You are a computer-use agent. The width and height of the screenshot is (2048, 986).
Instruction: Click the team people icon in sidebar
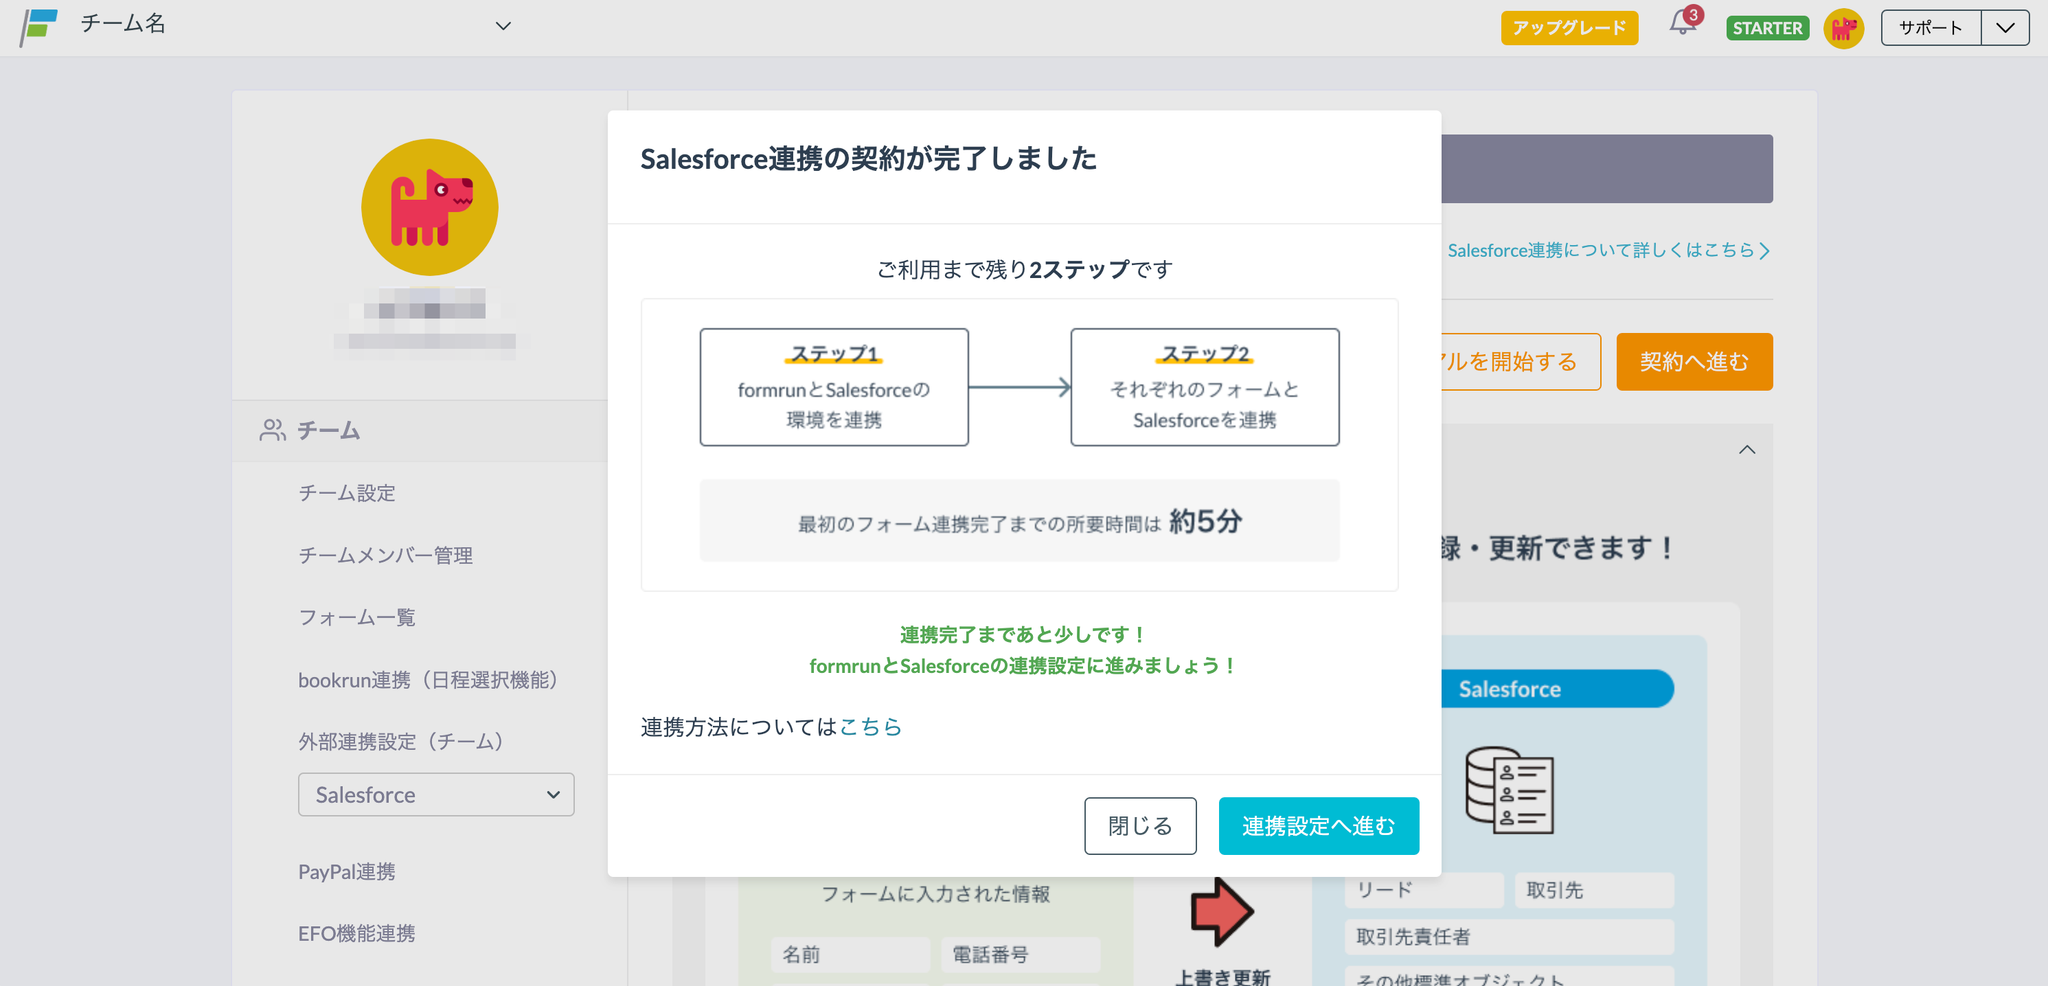(272, 430)
